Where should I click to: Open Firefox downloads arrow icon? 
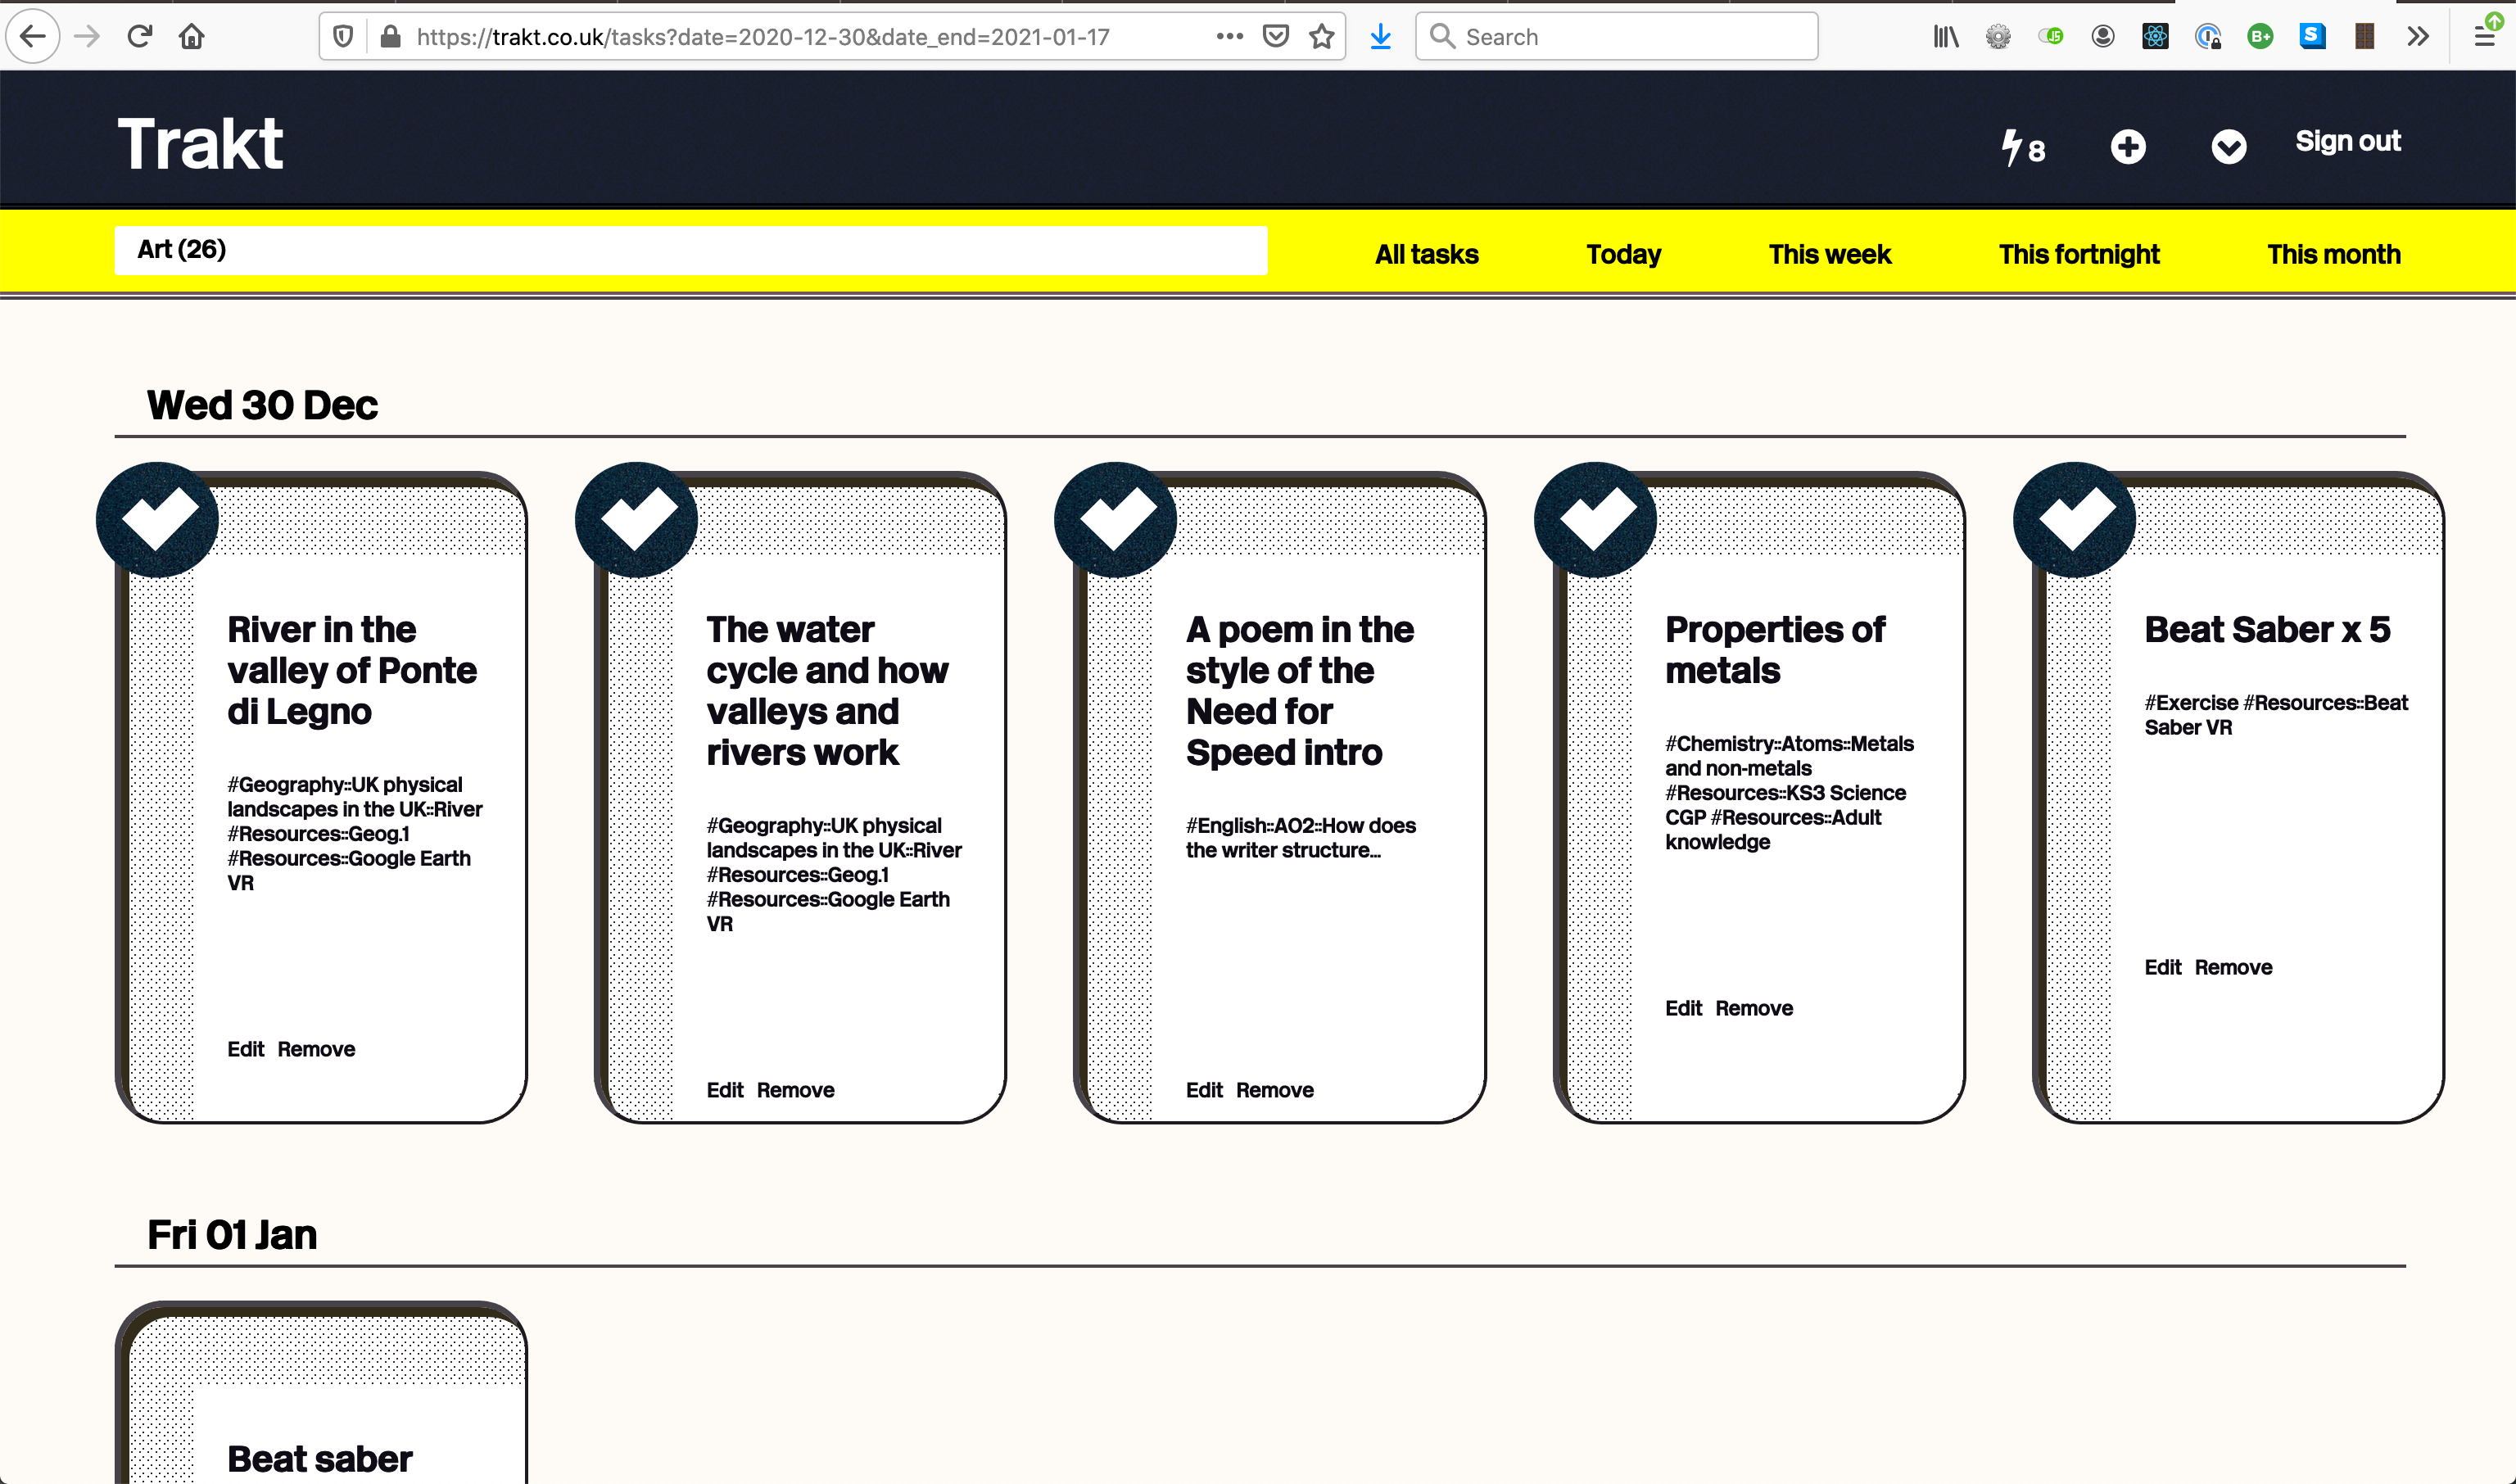(x=1380, y=37)
